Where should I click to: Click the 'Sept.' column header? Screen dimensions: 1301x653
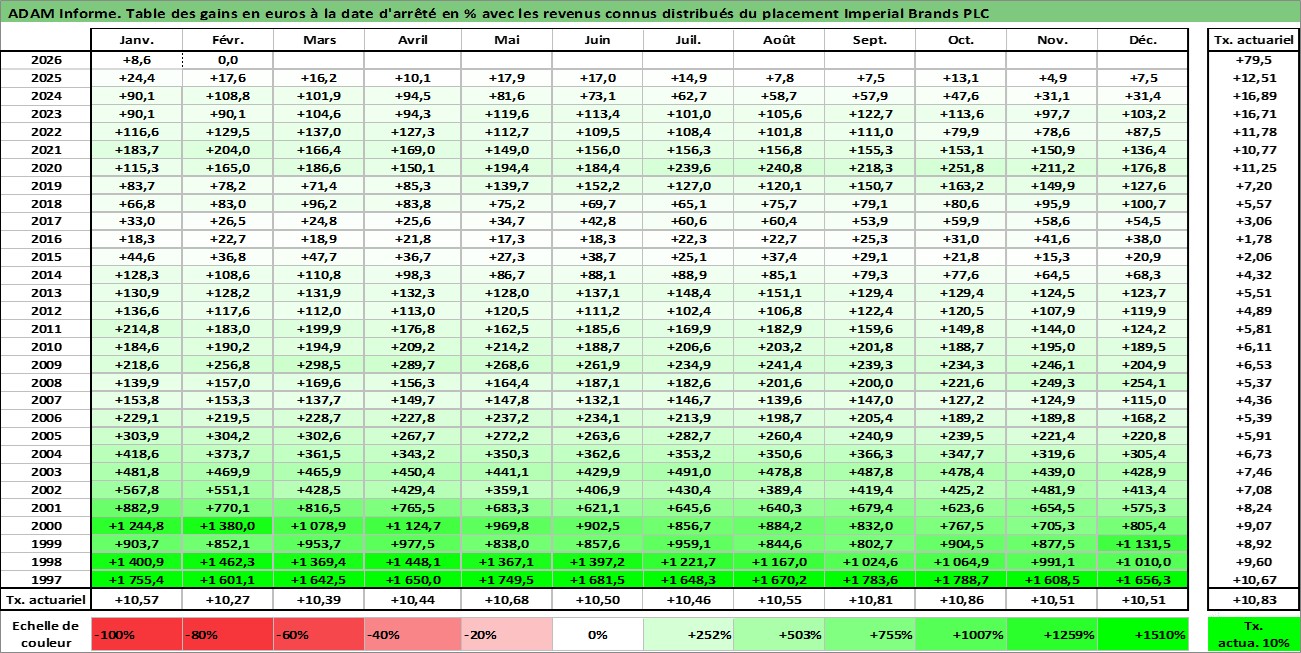coord(870,40)
